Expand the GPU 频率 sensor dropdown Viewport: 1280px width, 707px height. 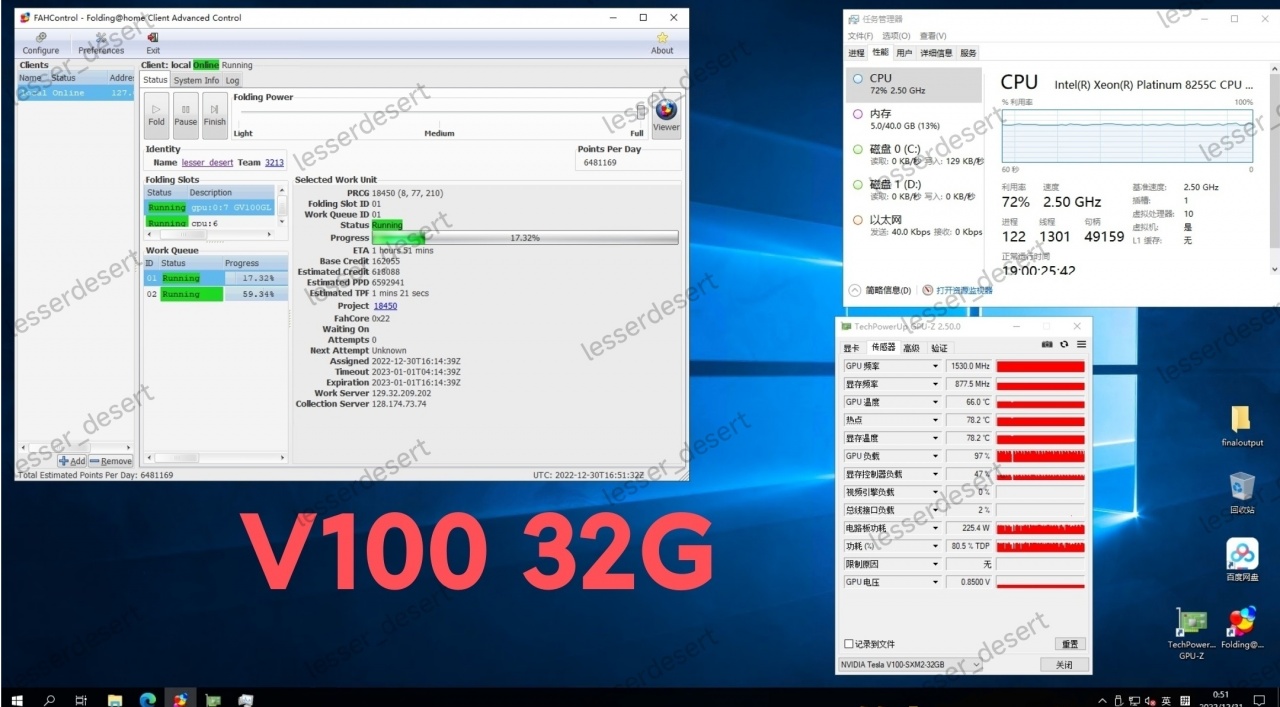tap(936, 366)
